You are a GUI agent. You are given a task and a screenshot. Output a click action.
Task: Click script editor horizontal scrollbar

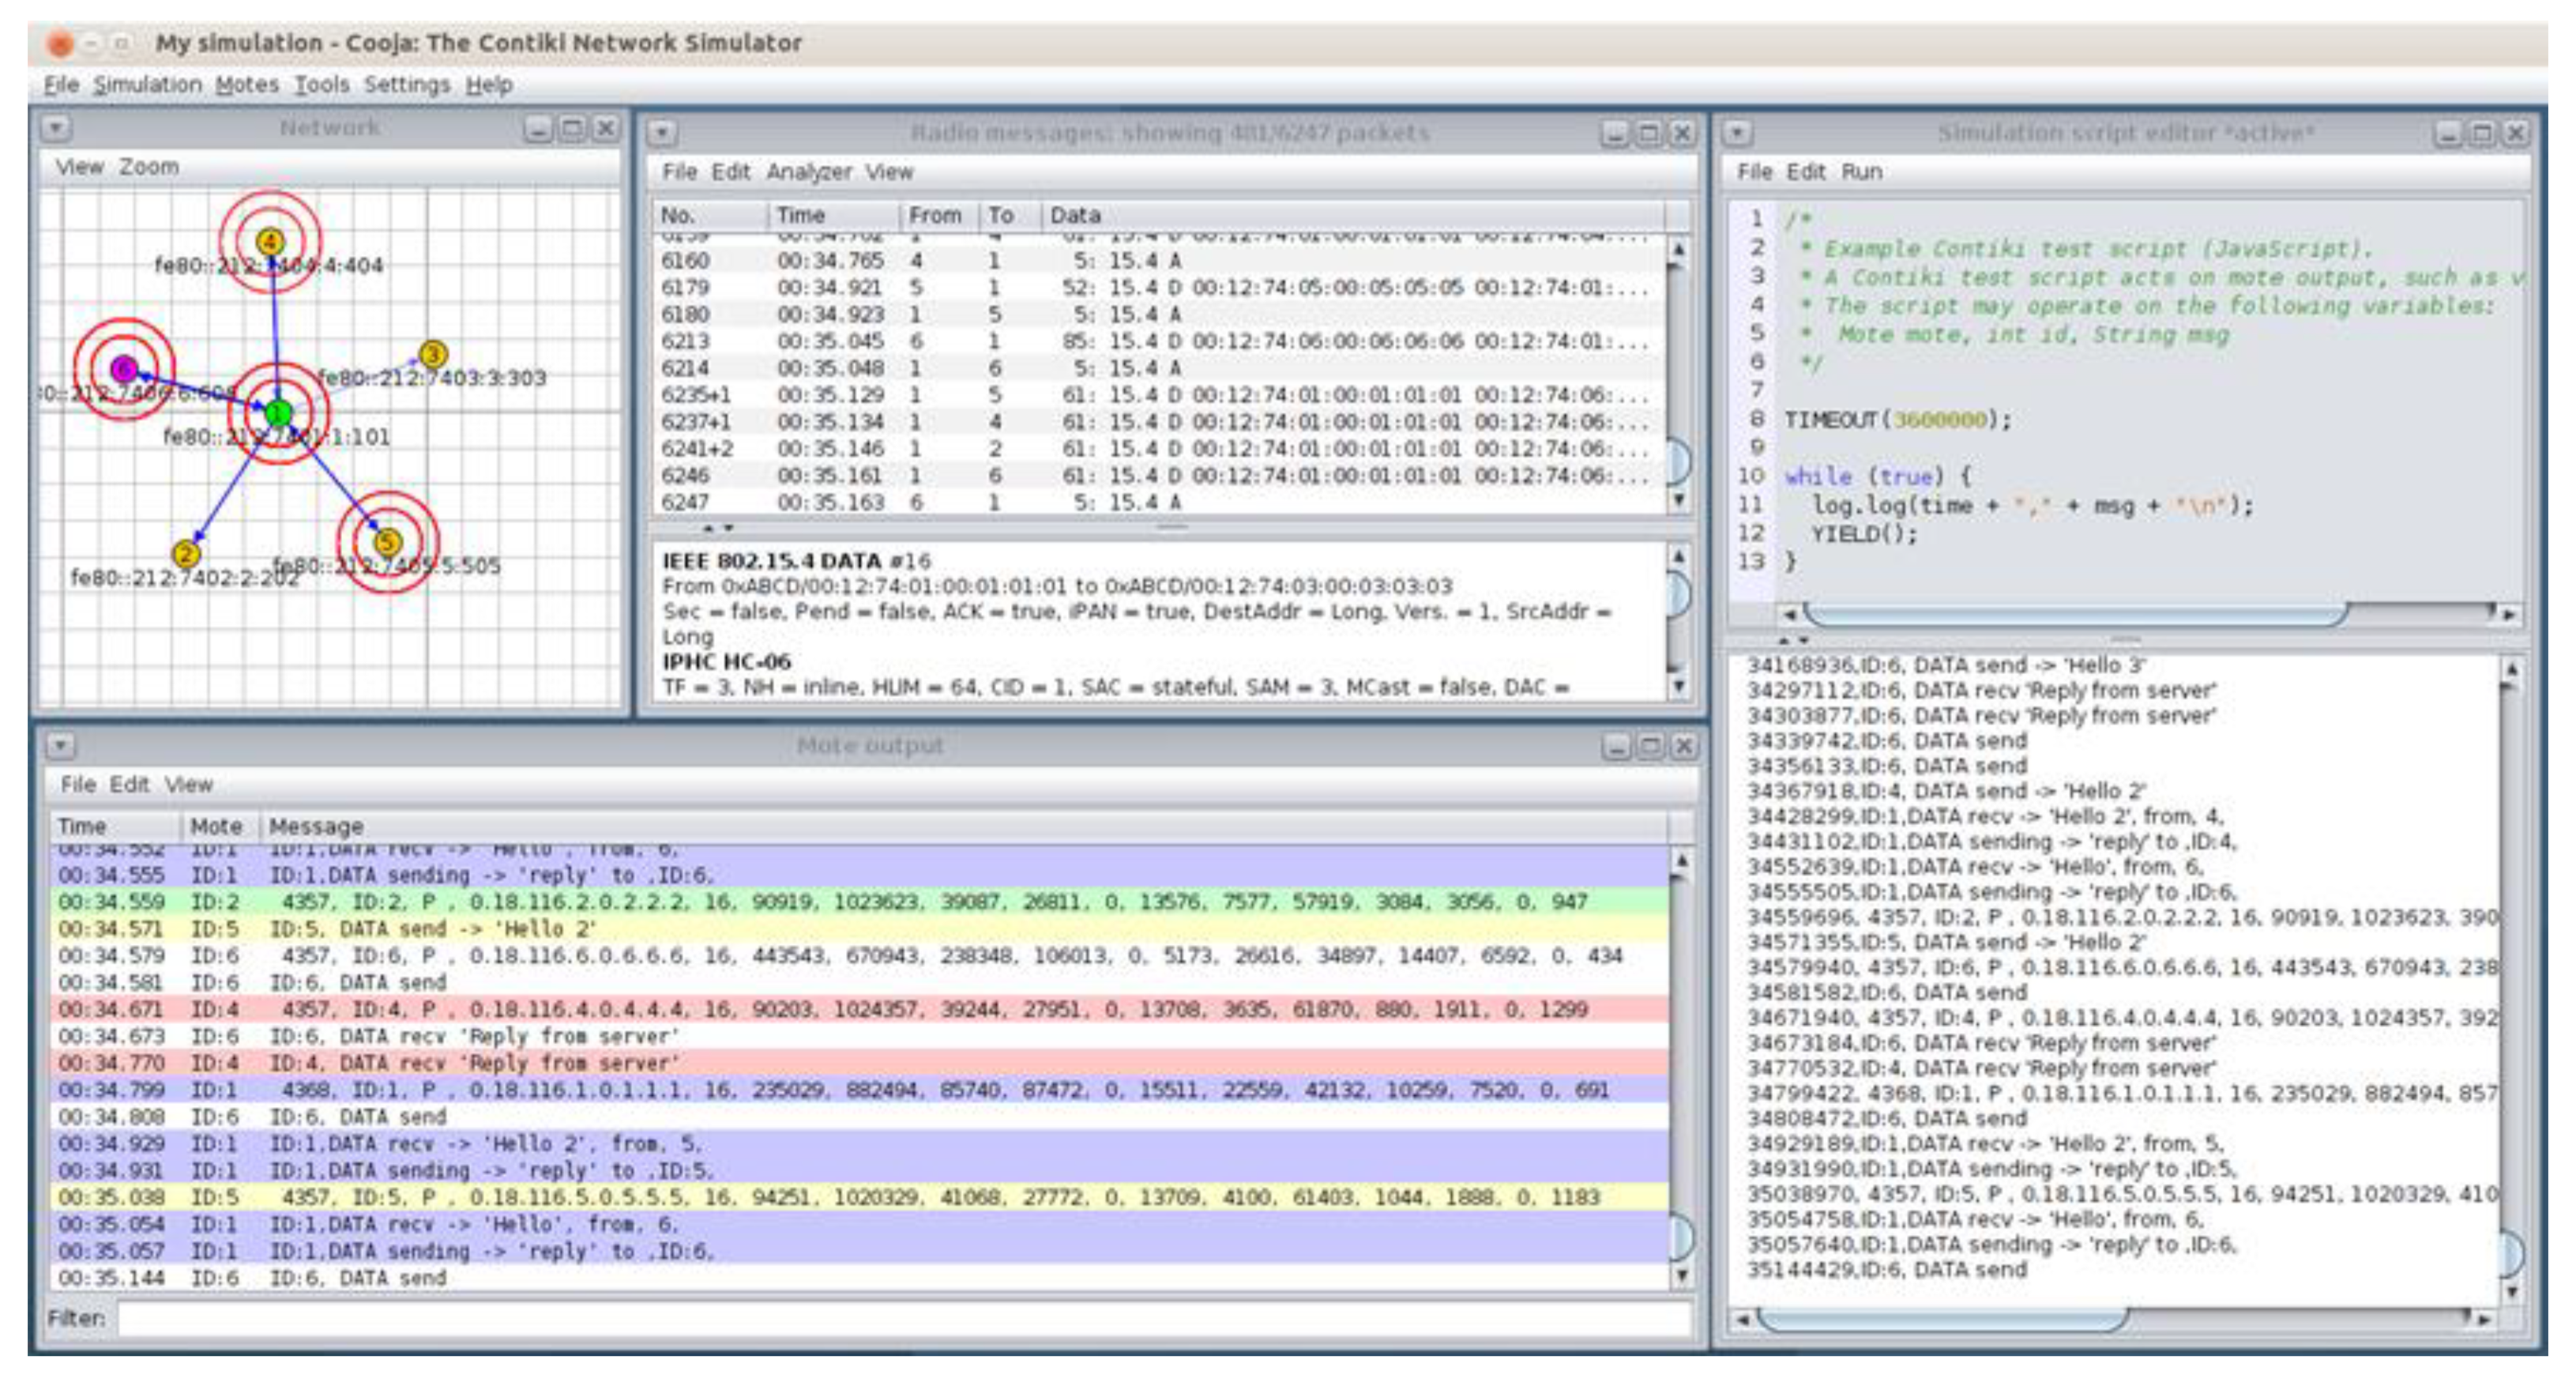click(2075, 613)
